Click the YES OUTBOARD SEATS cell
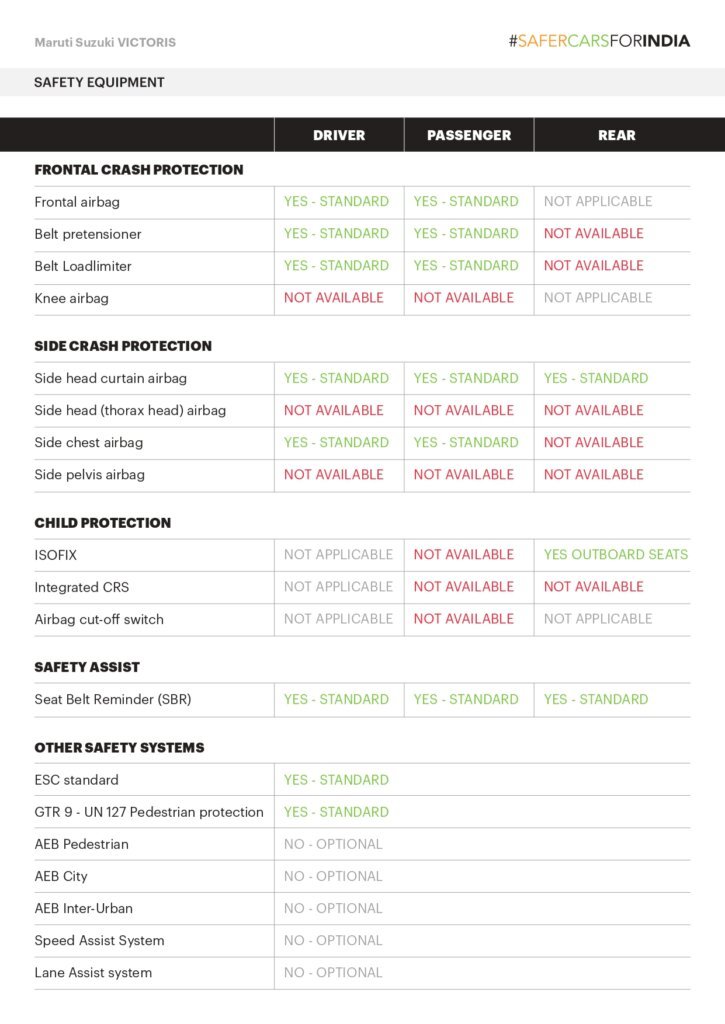The height and width of the screenshot is (1024, 725). tap(616, 554)
